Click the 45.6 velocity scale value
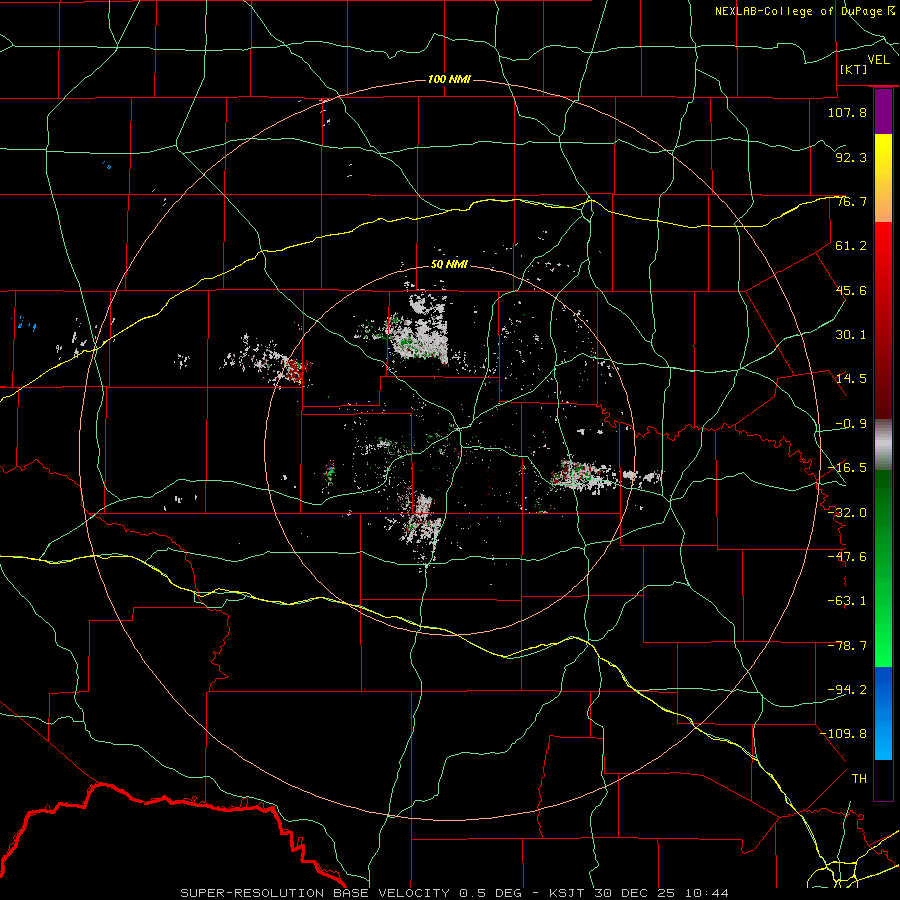Screen dimensions: 900x900 [x=851, y=290]
